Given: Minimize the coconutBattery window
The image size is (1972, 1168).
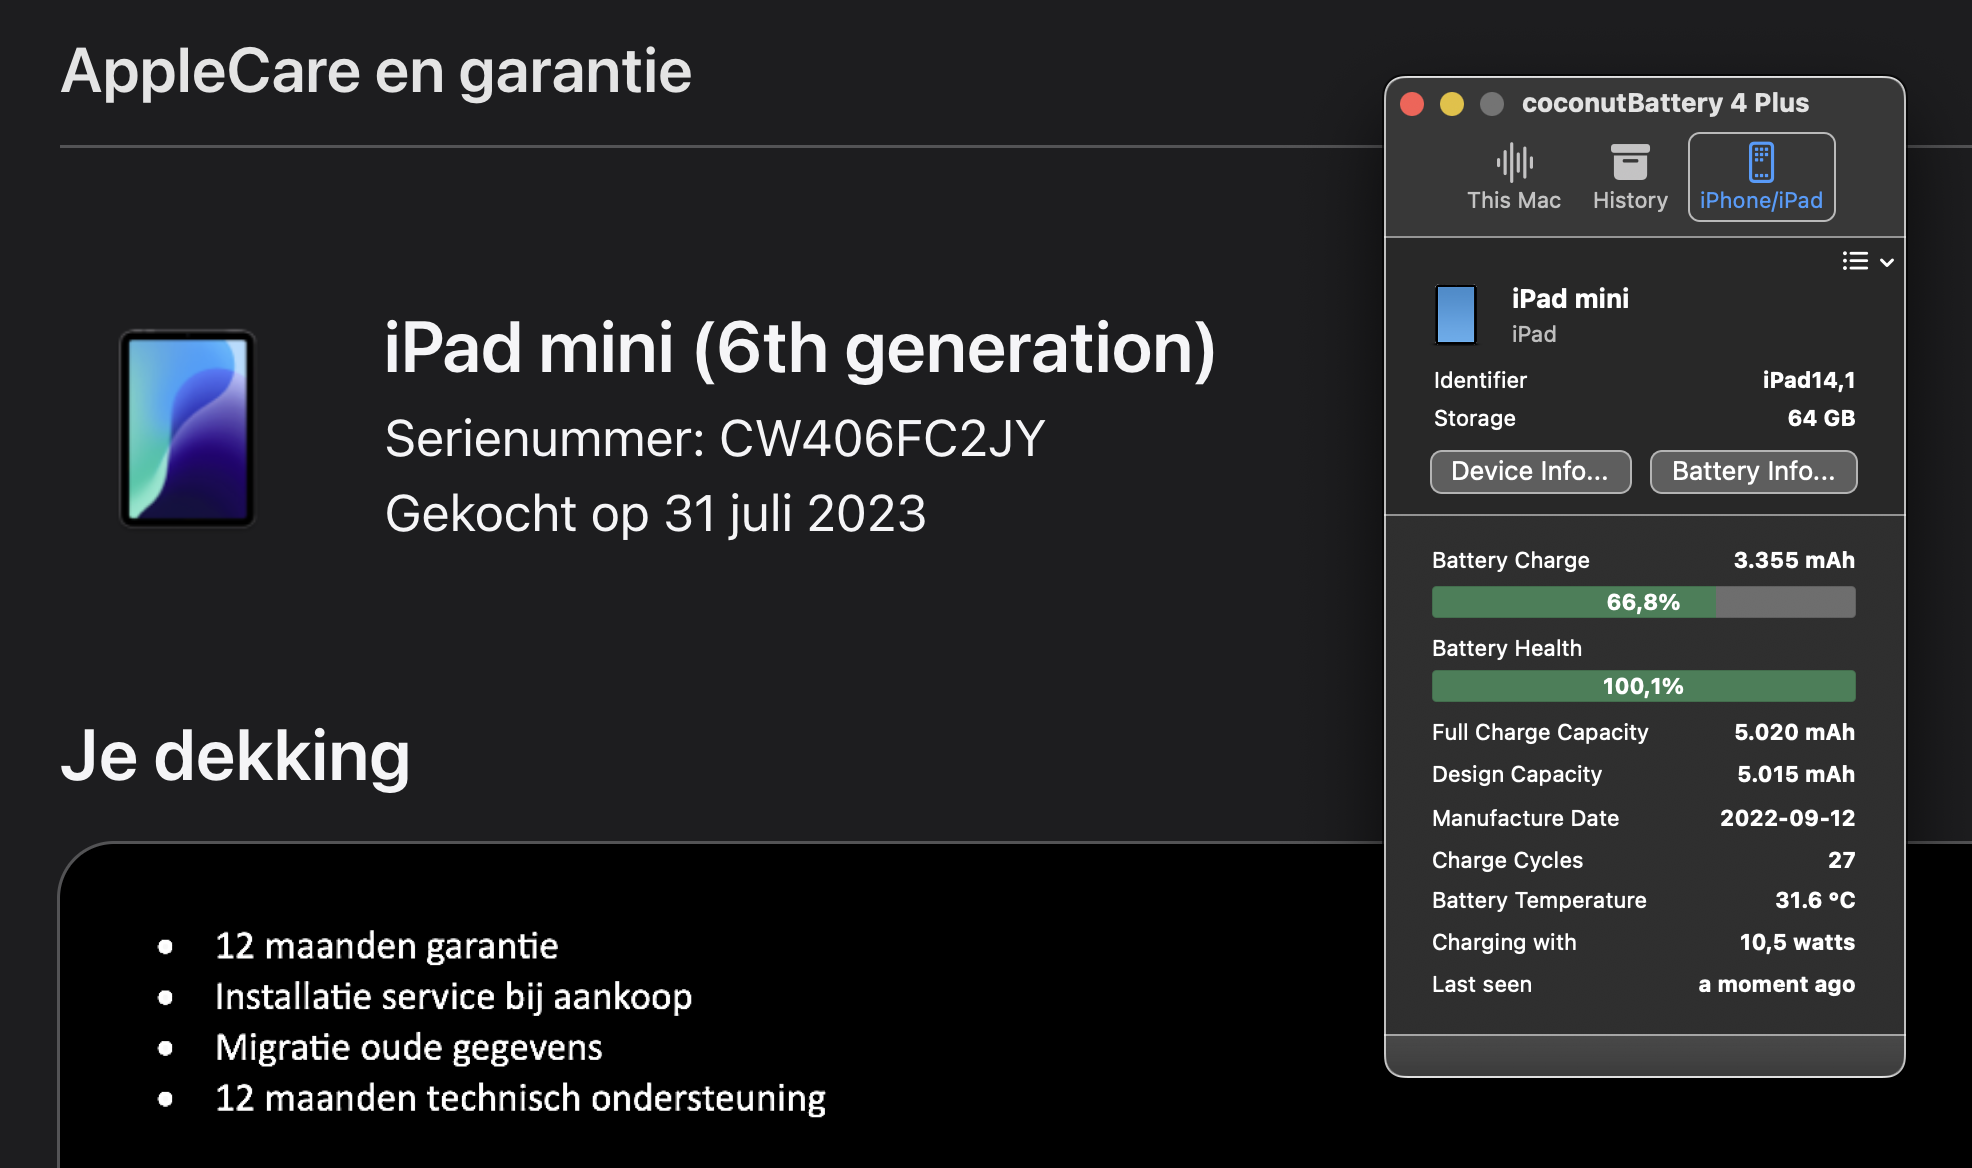Looking at the screenshot, I should 1452,104.
